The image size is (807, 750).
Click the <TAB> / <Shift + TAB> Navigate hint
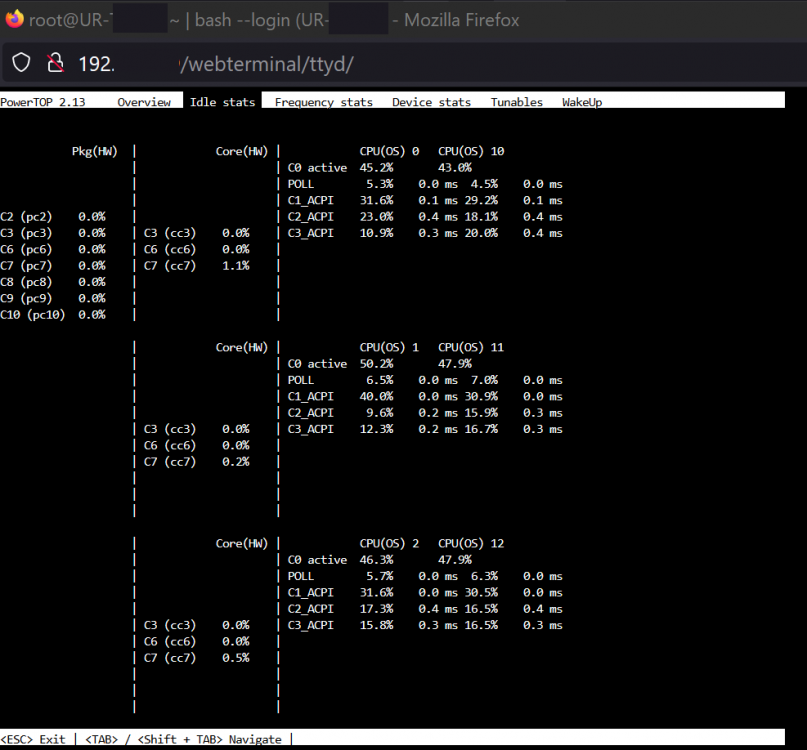pos(183,740)
